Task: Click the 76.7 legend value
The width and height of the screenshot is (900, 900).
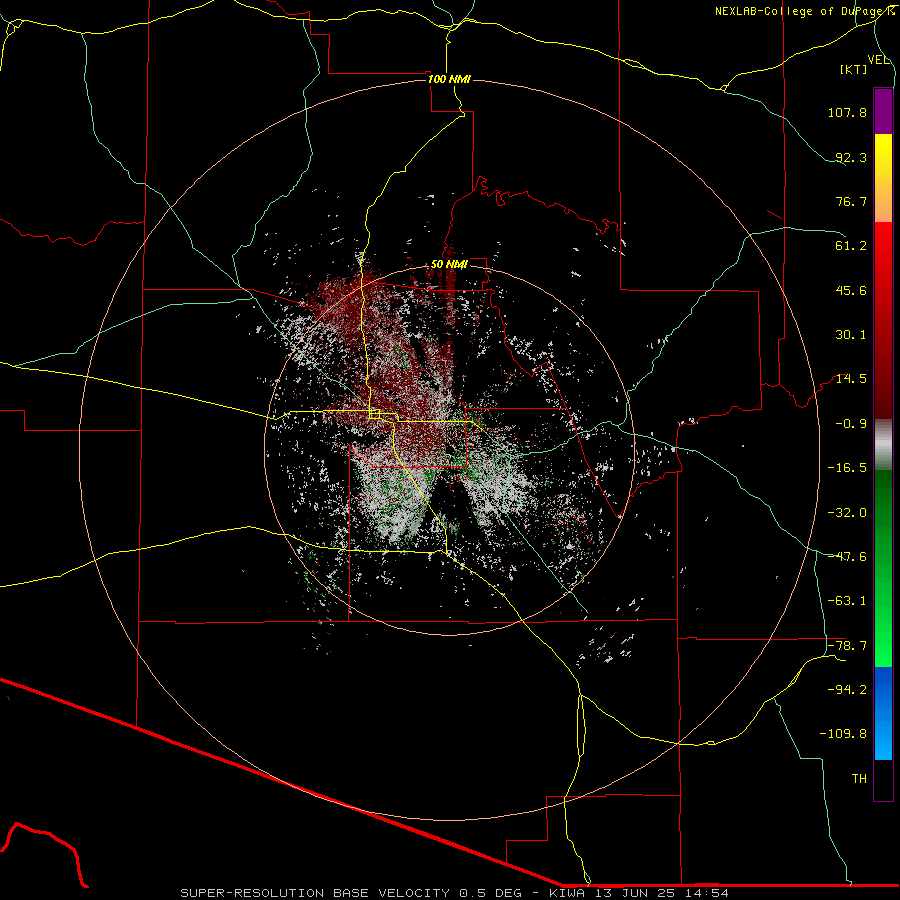Action: pos(851,201)
